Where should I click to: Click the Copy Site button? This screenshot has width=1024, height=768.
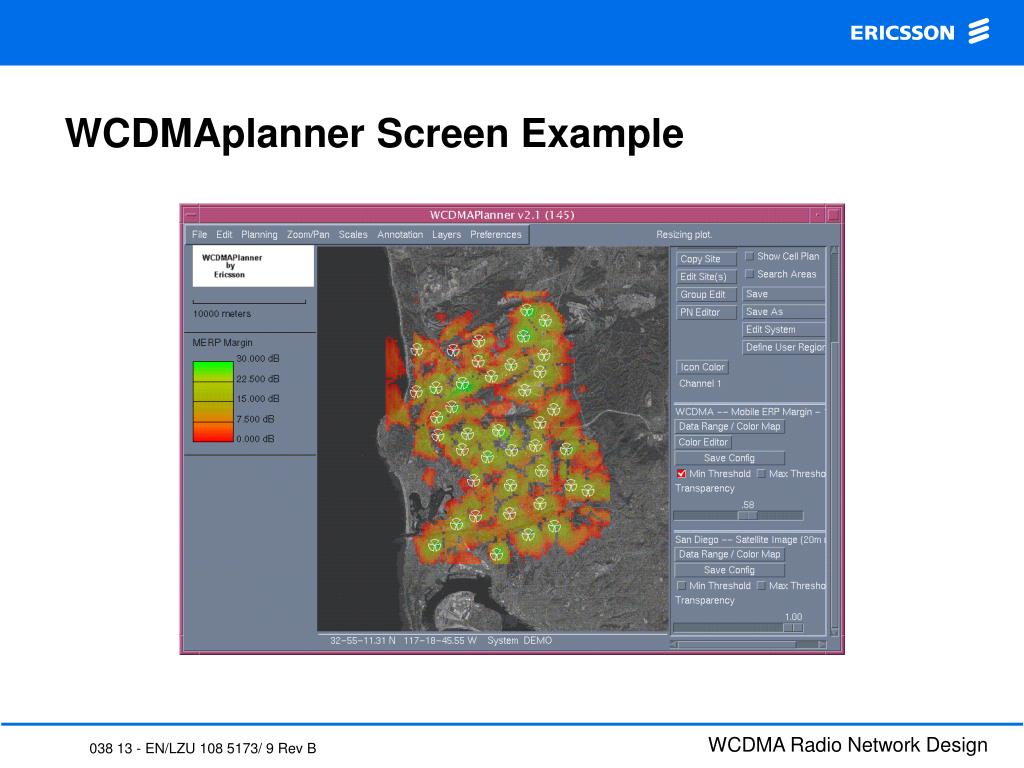pyautogui.click(x=706, y=259)
